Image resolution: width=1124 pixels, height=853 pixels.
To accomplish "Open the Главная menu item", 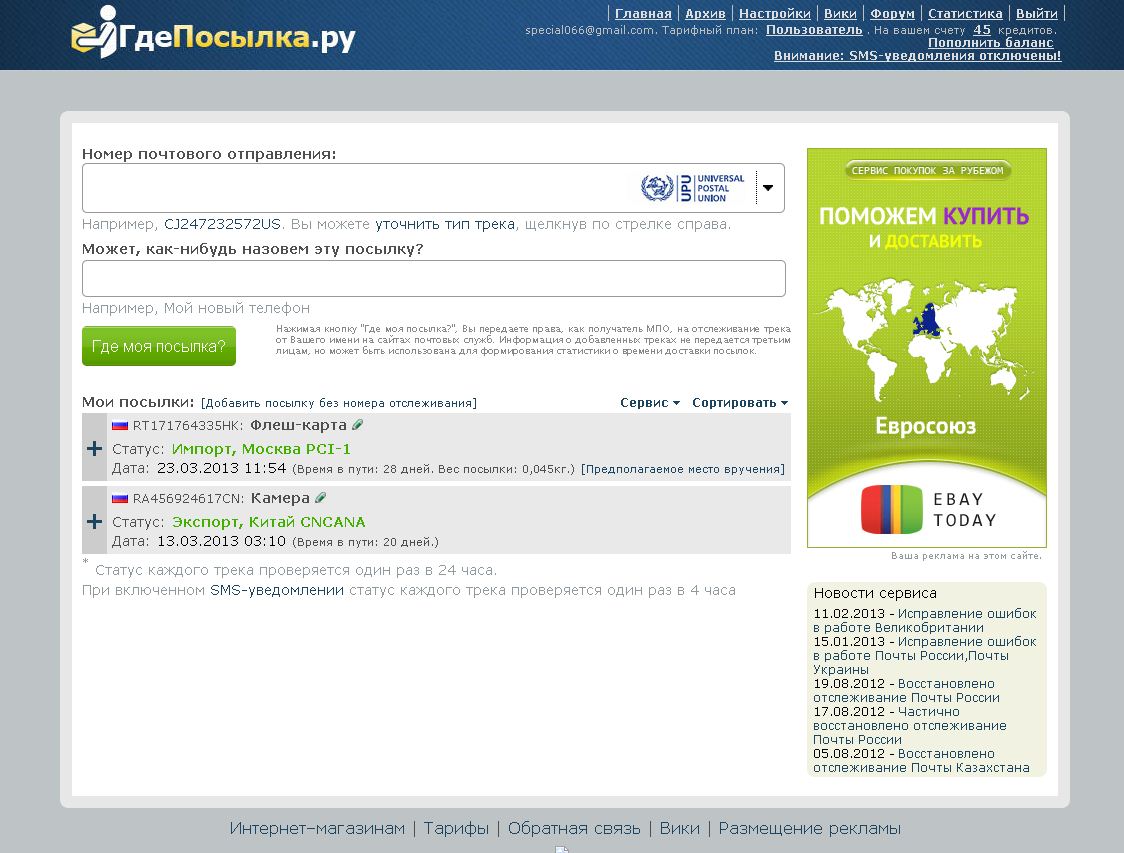I will coord(643,14).
